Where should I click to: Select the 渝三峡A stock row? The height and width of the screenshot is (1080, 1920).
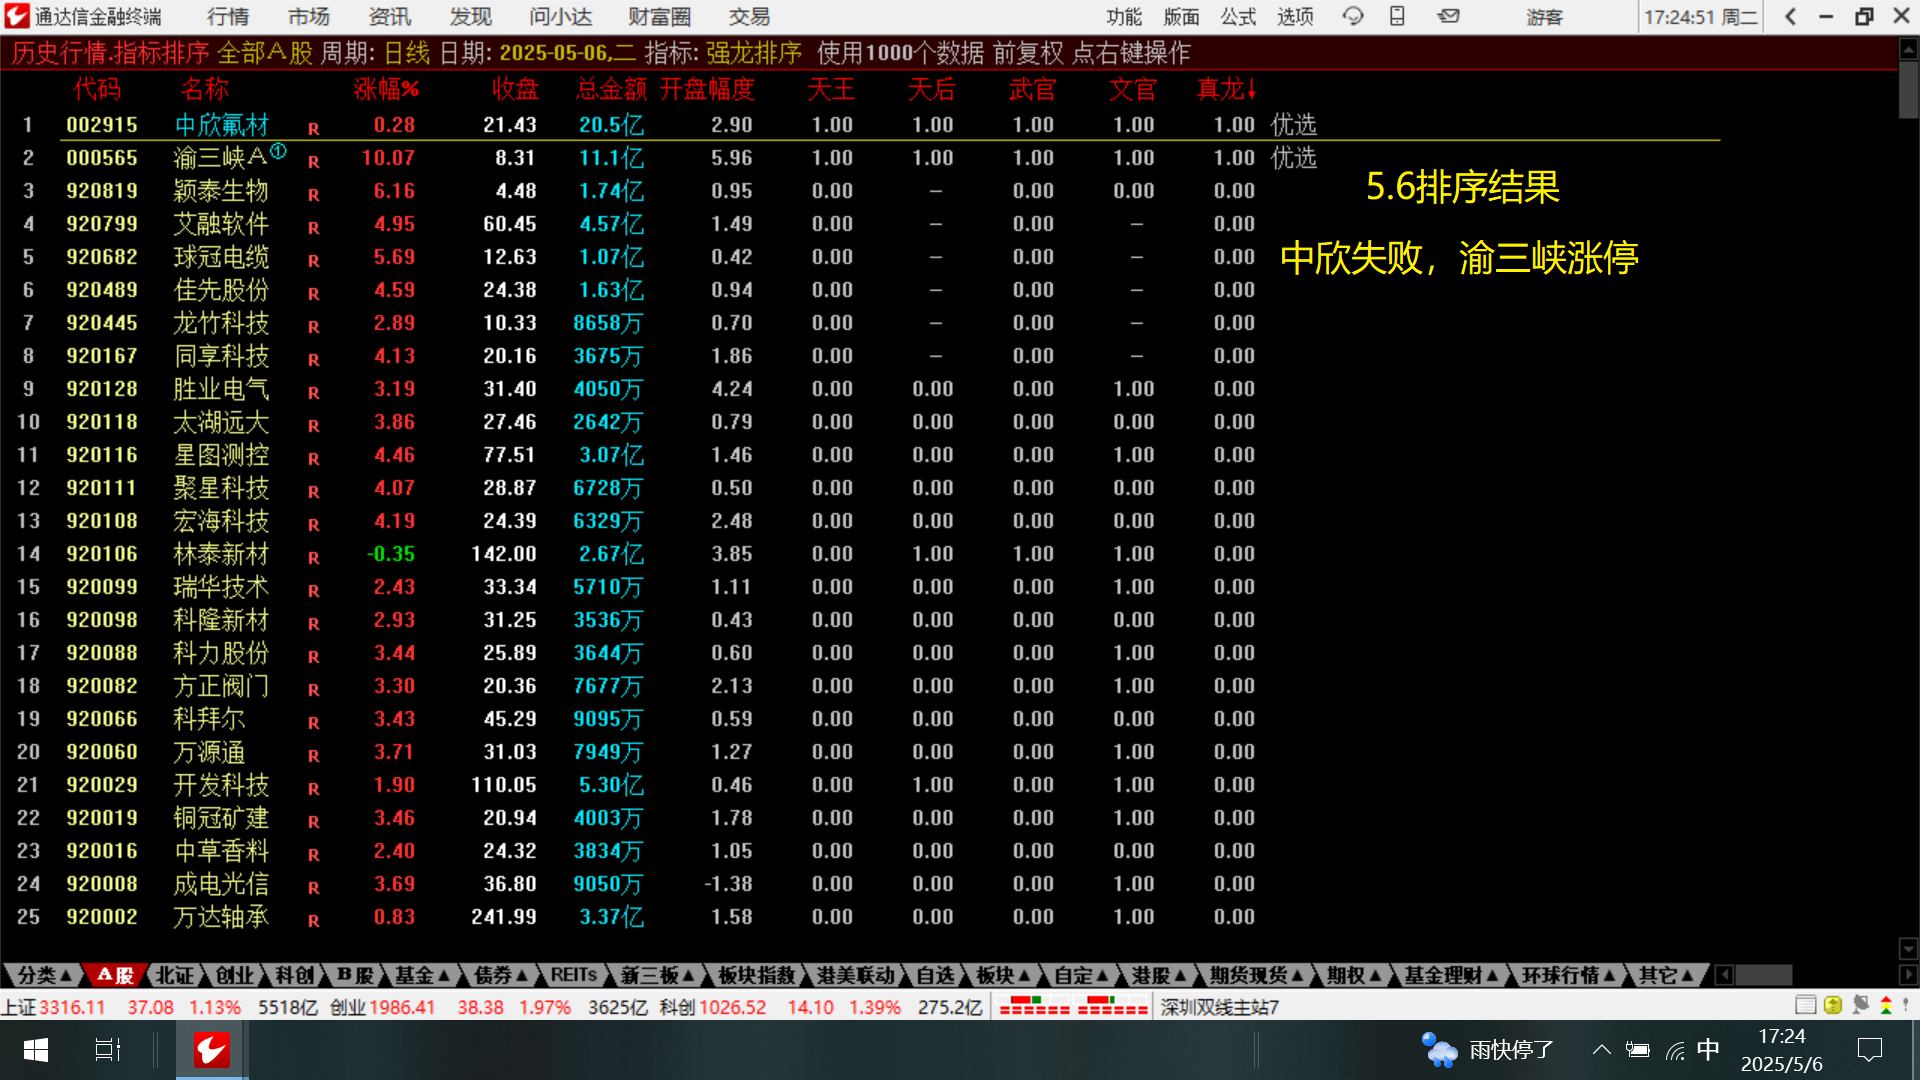220,158
